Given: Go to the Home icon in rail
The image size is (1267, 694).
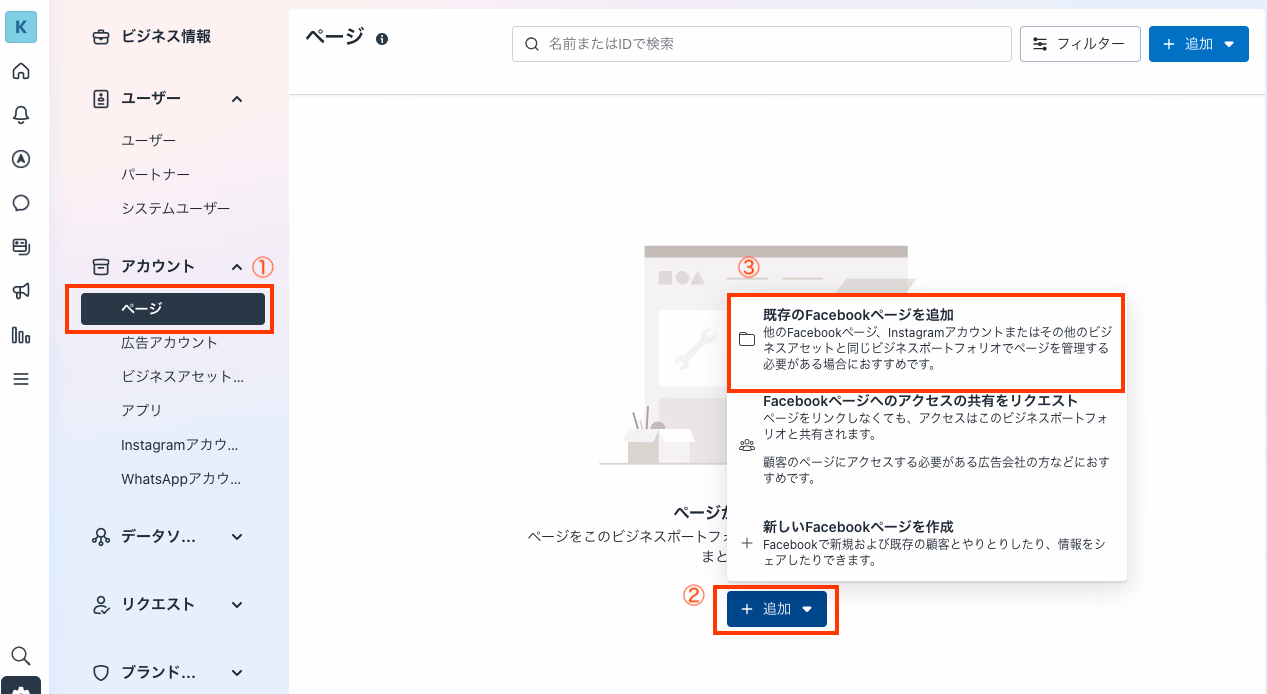Looking at the screenshot, I should click(x=21, y=71).
